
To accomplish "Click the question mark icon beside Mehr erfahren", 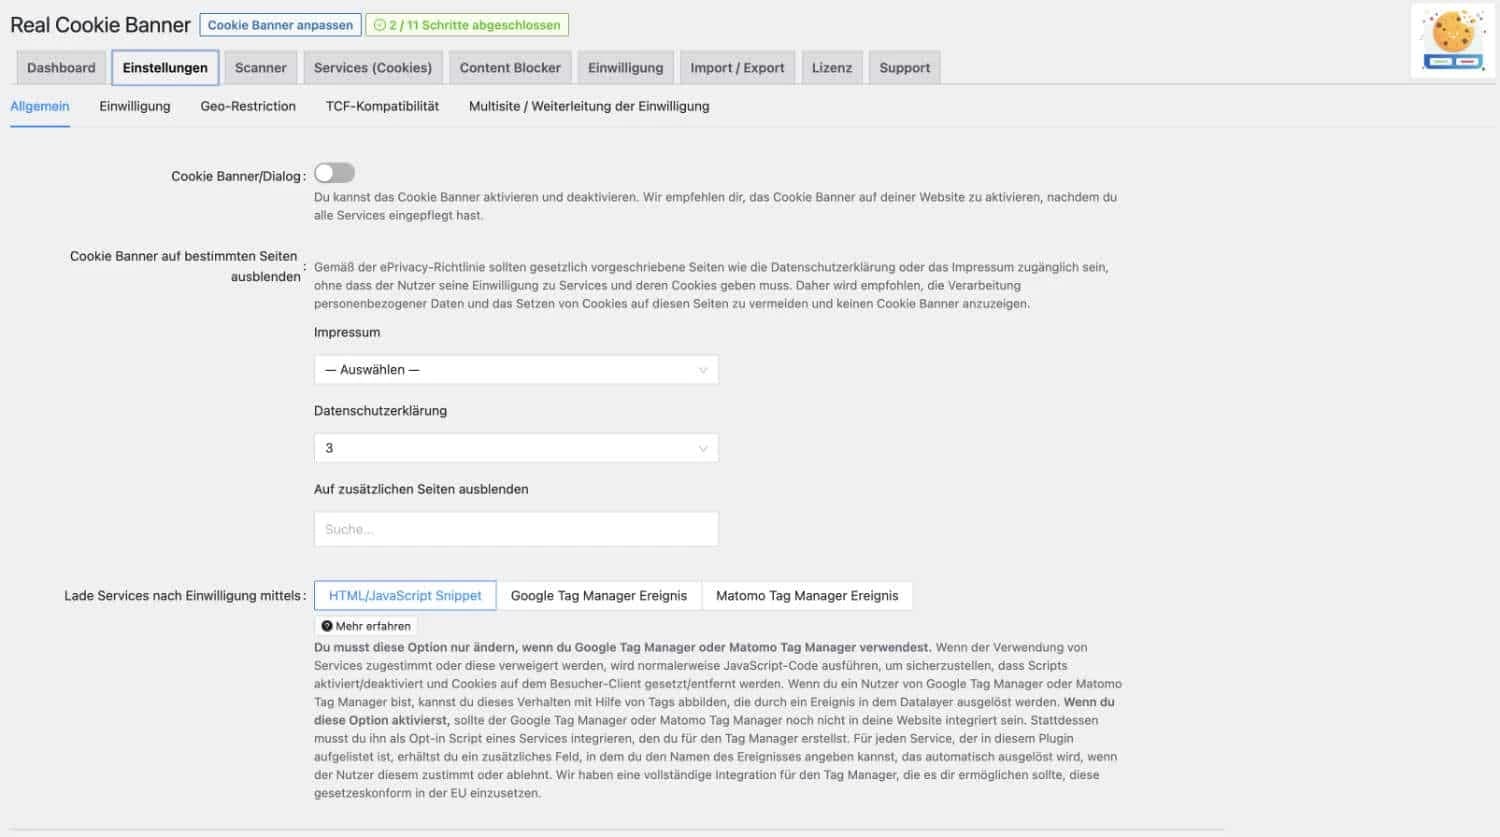I will (327, 626).
